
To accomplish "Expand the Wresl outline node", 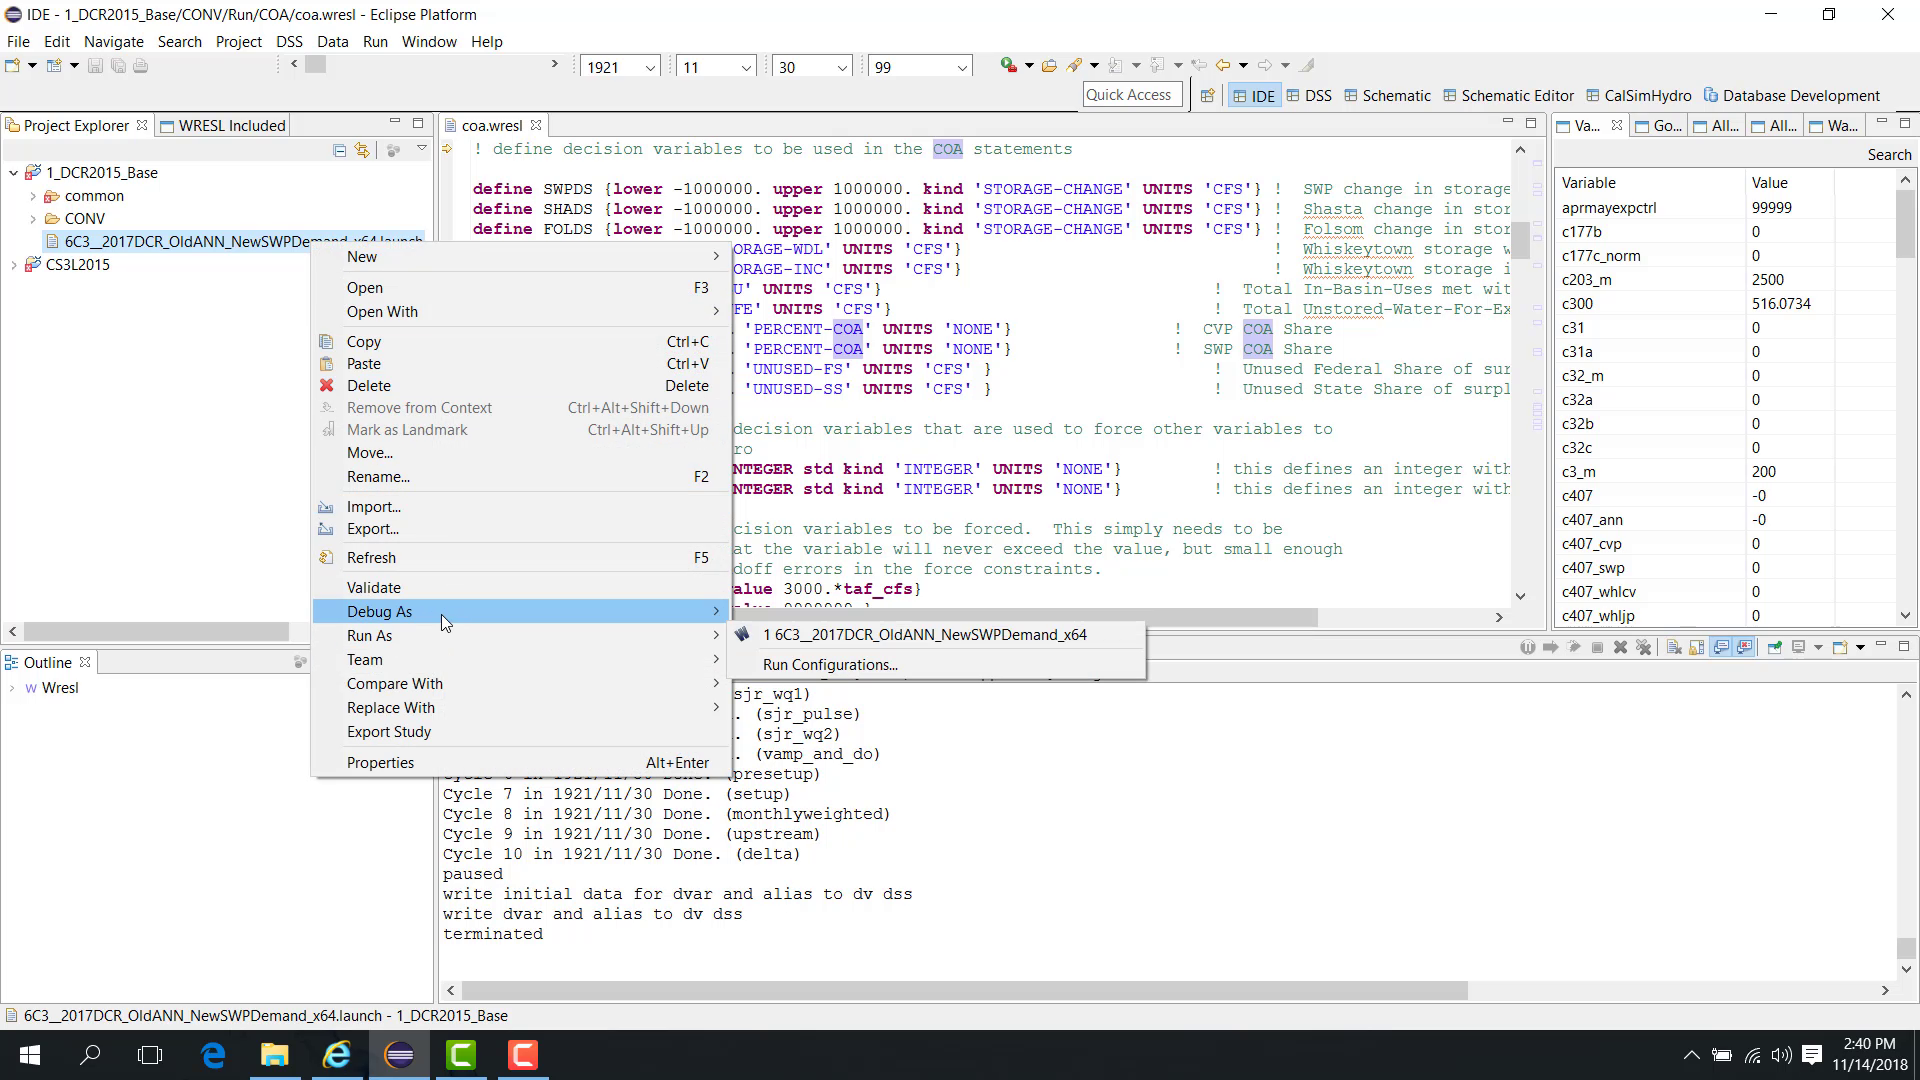I will pyautogui.click(x=12, y=688).
